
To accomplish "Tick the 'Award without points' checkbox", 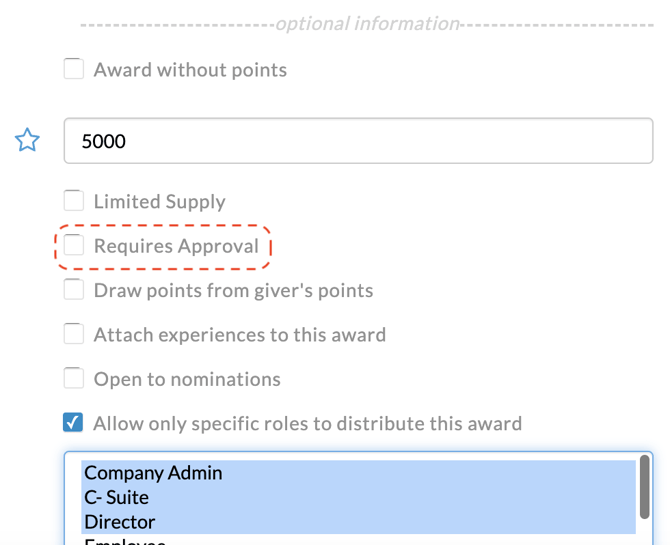I will (74, 69).
